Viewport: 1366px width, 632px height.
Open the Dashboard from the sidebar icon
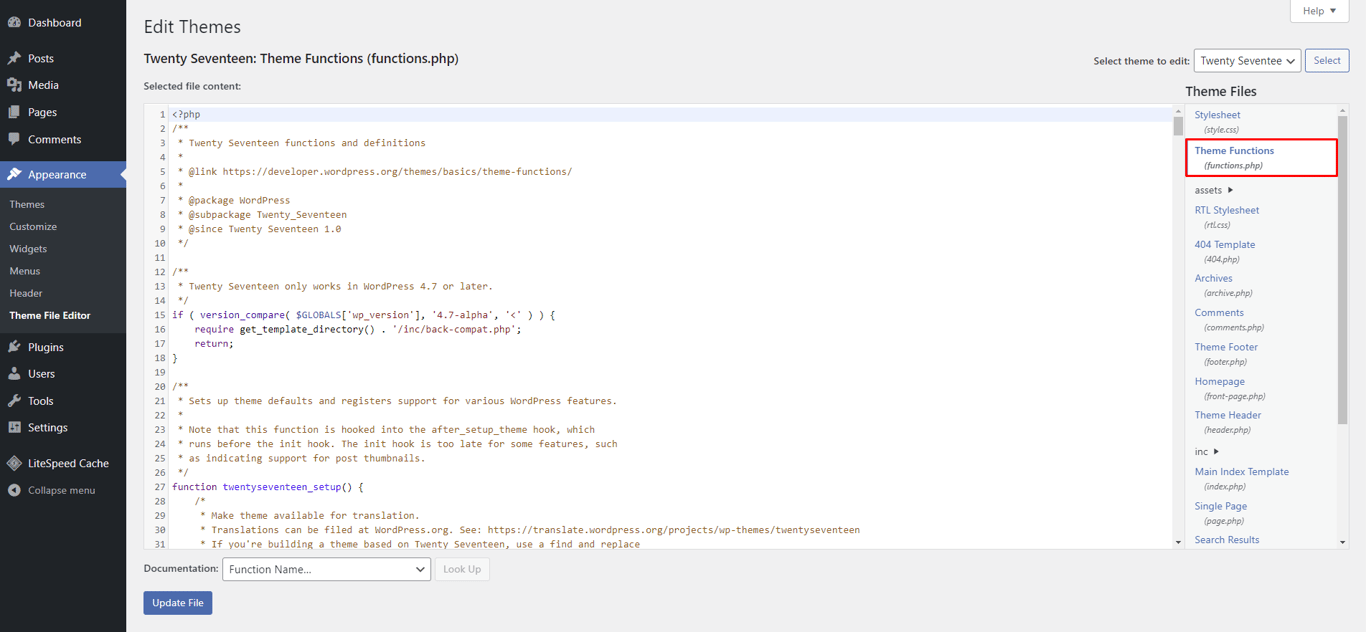13,22
